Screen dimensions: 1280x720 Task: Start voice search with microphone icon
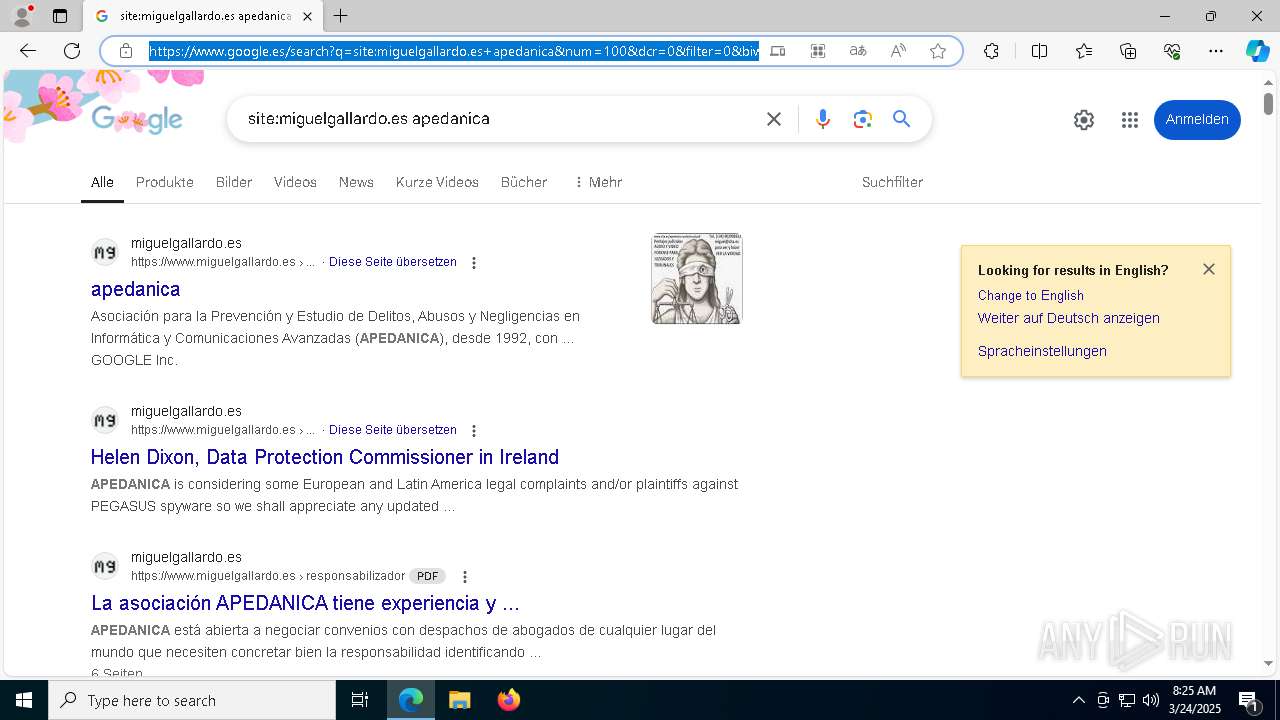click(823, 119)
